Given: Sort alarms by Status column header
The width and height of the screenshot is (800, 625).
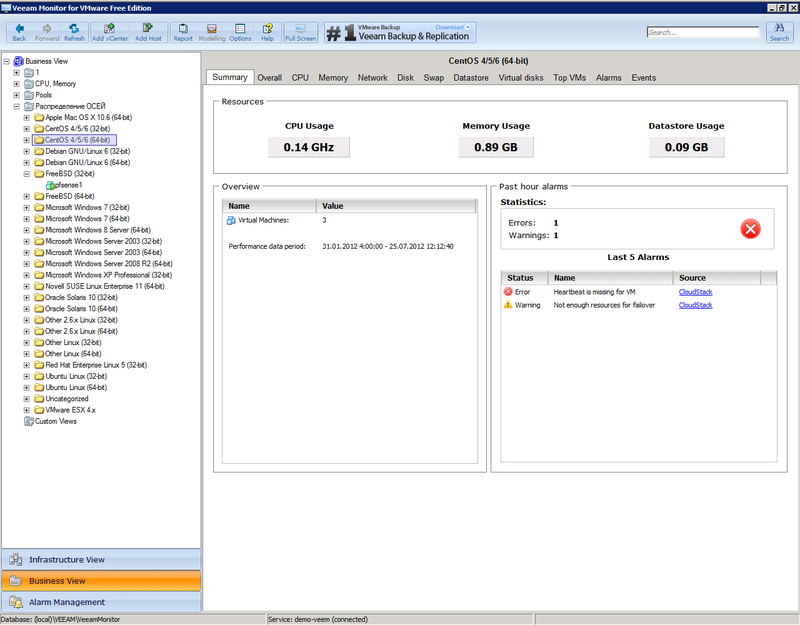Looking at the screenshot, I should tap(524, 278).
